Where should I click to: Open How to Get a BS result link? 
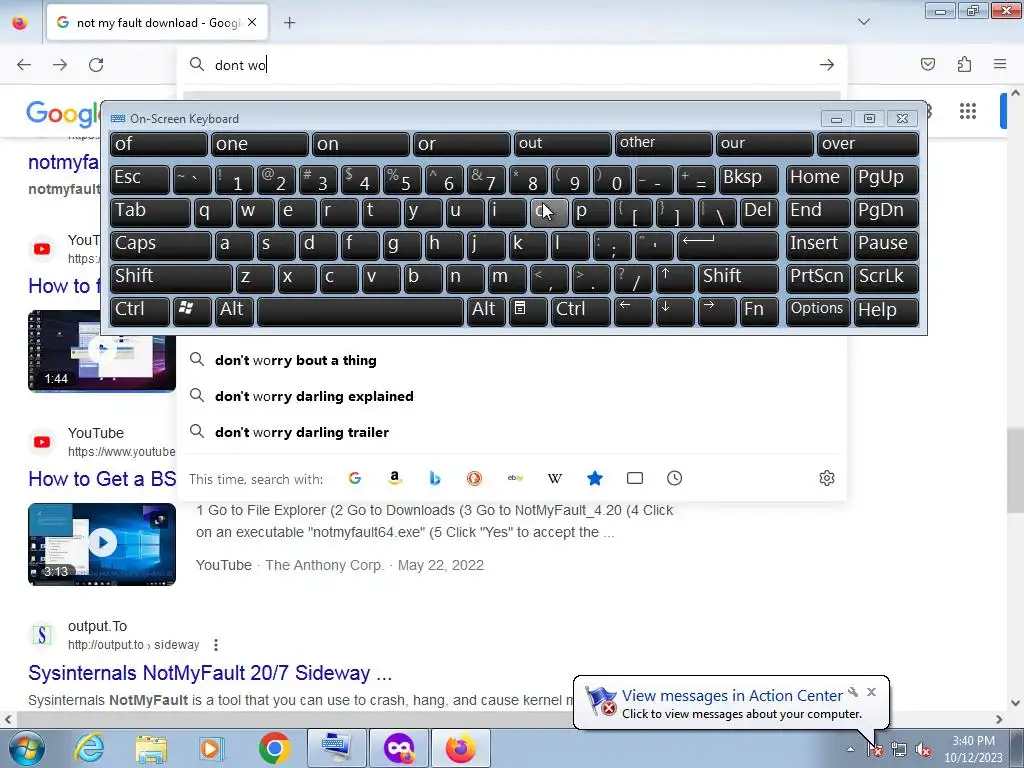point(103,479)
